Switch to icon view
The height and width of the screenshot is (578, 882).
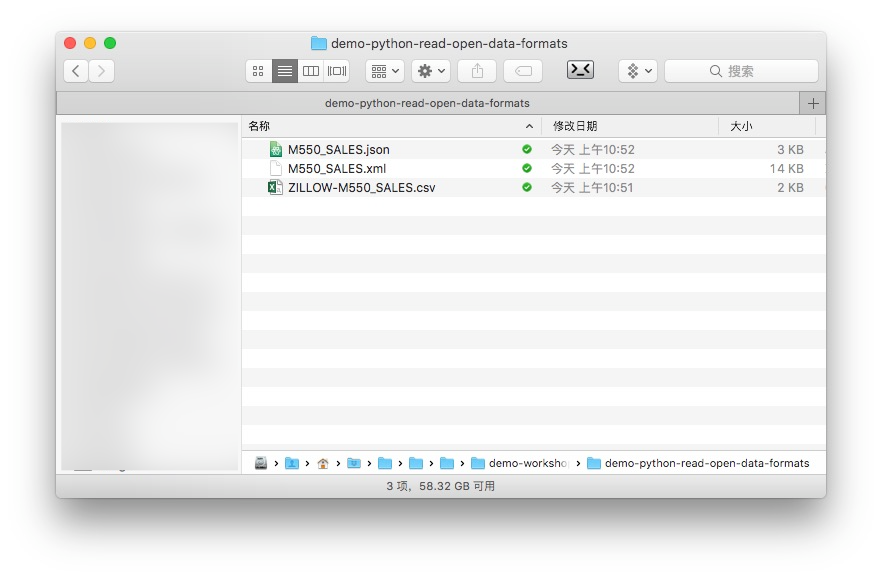258,71
